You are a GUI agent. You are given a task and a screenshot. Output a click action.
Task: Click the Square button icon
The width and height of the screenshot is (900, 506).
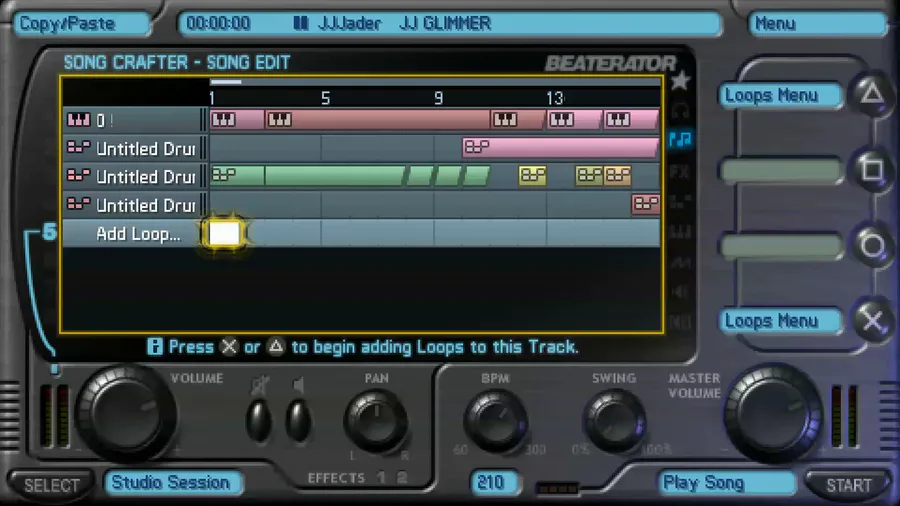click(x=872, y=169)
